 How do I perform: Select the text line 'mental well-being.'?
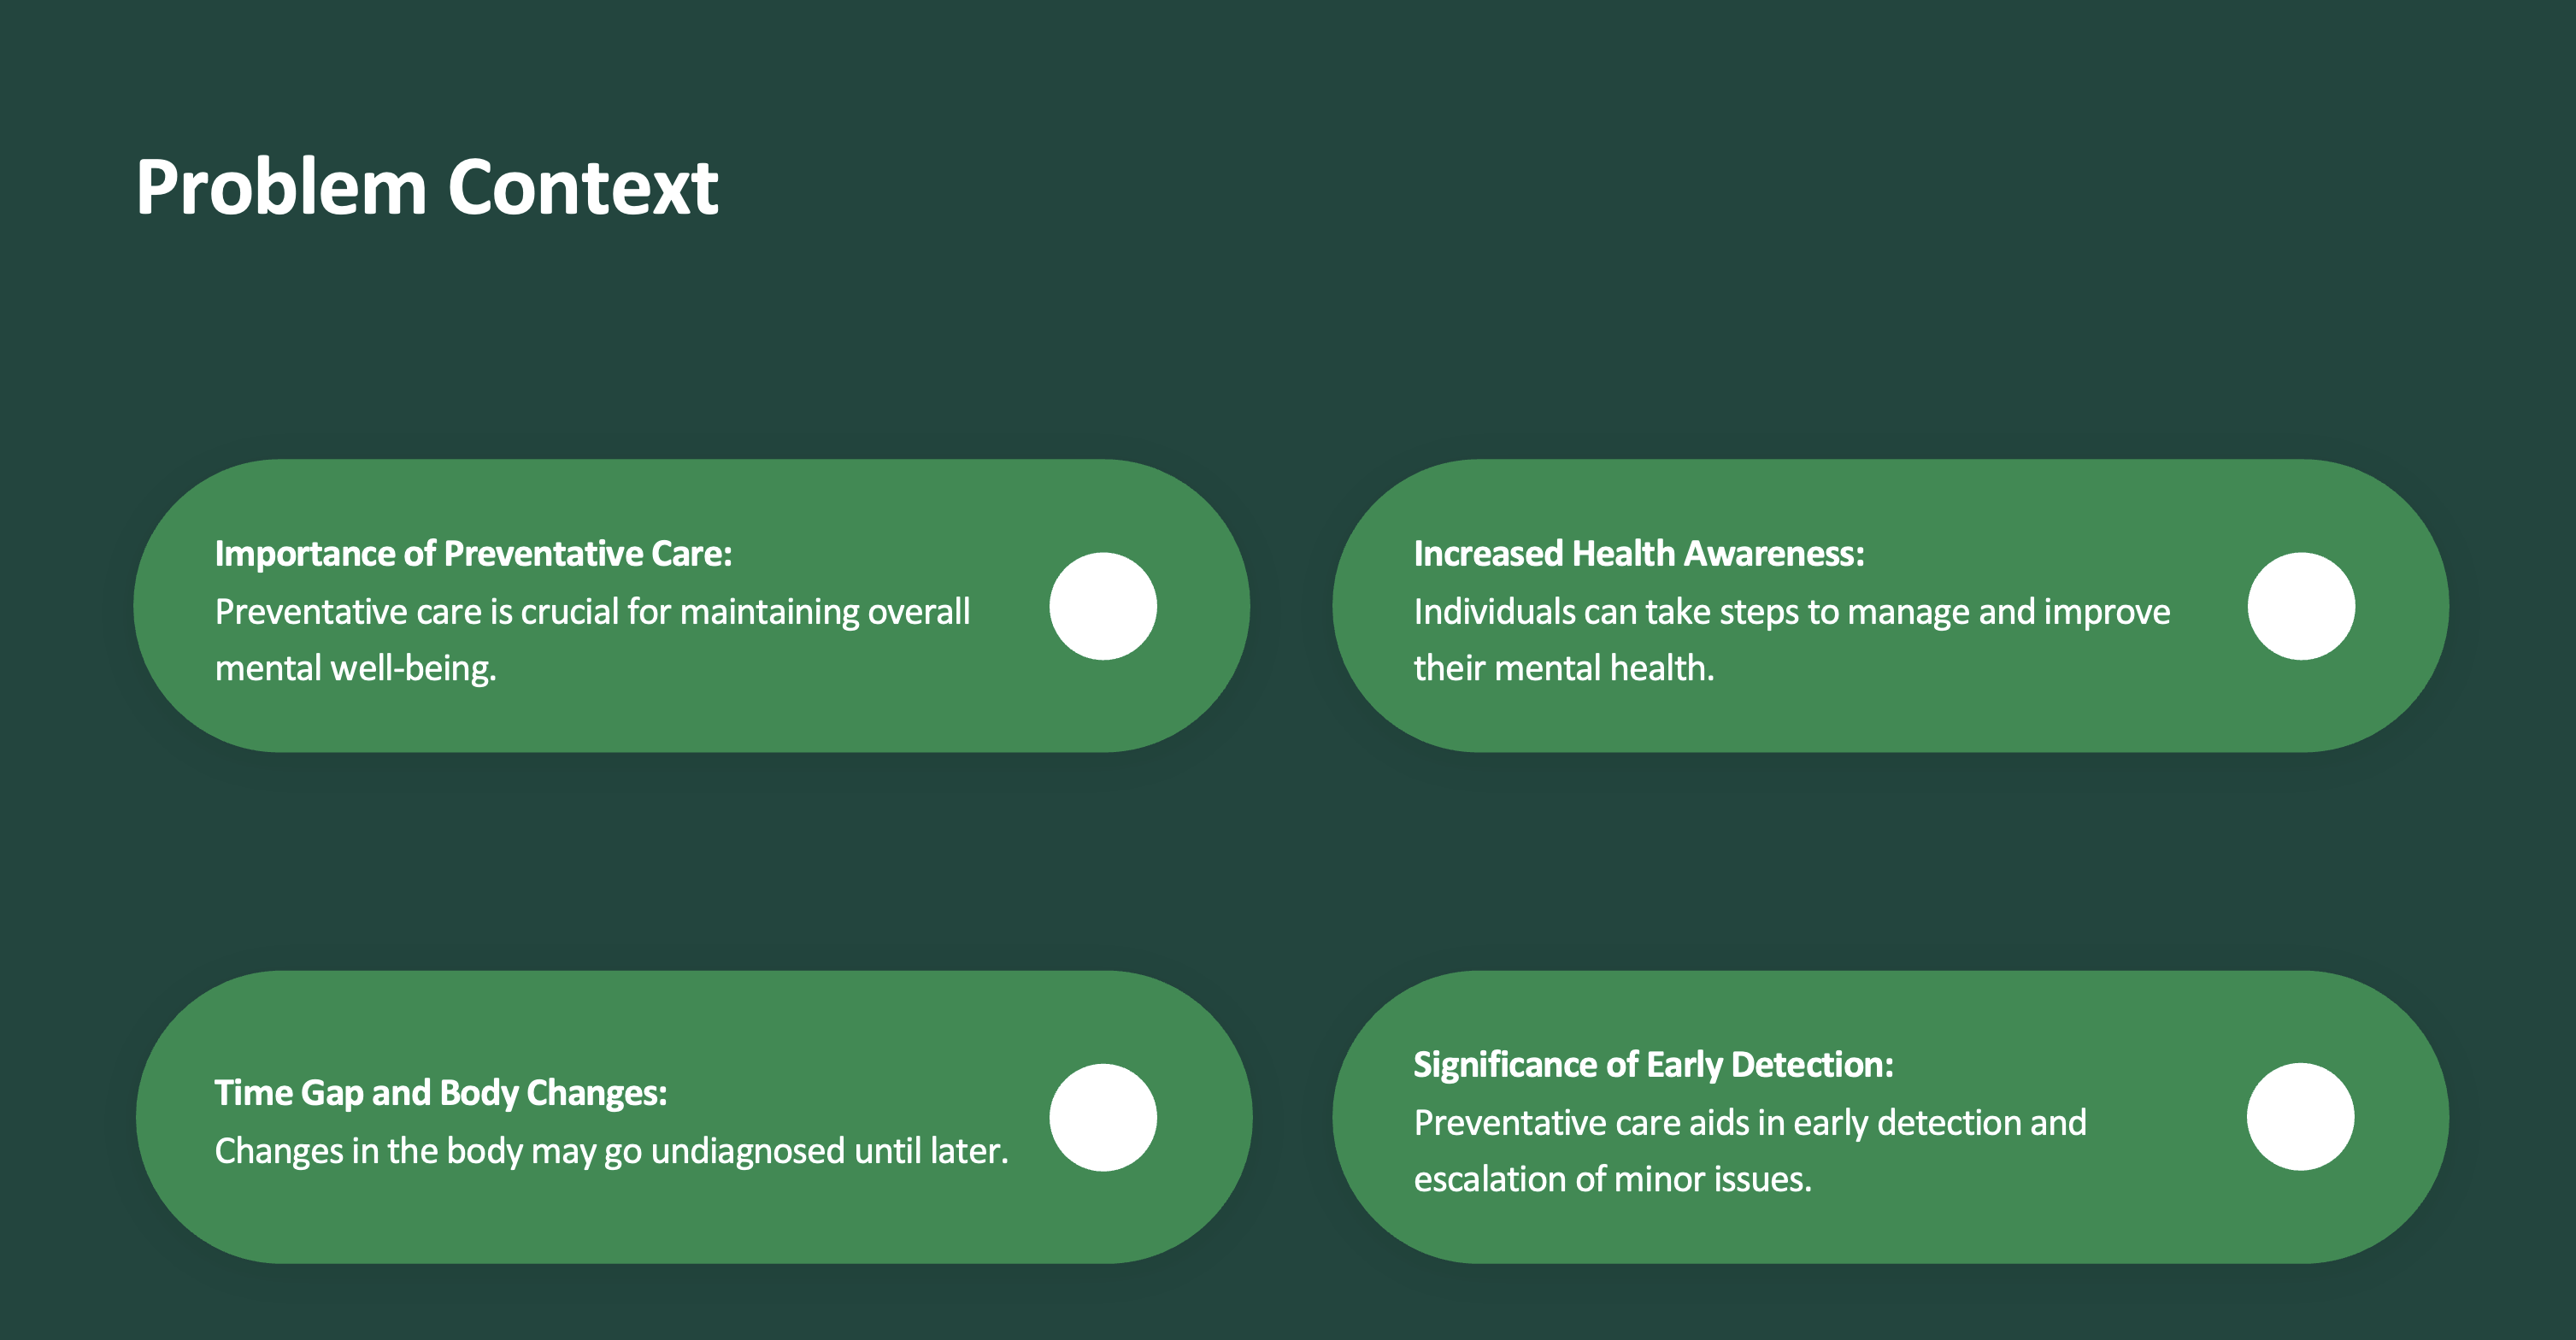click(x=355, y=668)
